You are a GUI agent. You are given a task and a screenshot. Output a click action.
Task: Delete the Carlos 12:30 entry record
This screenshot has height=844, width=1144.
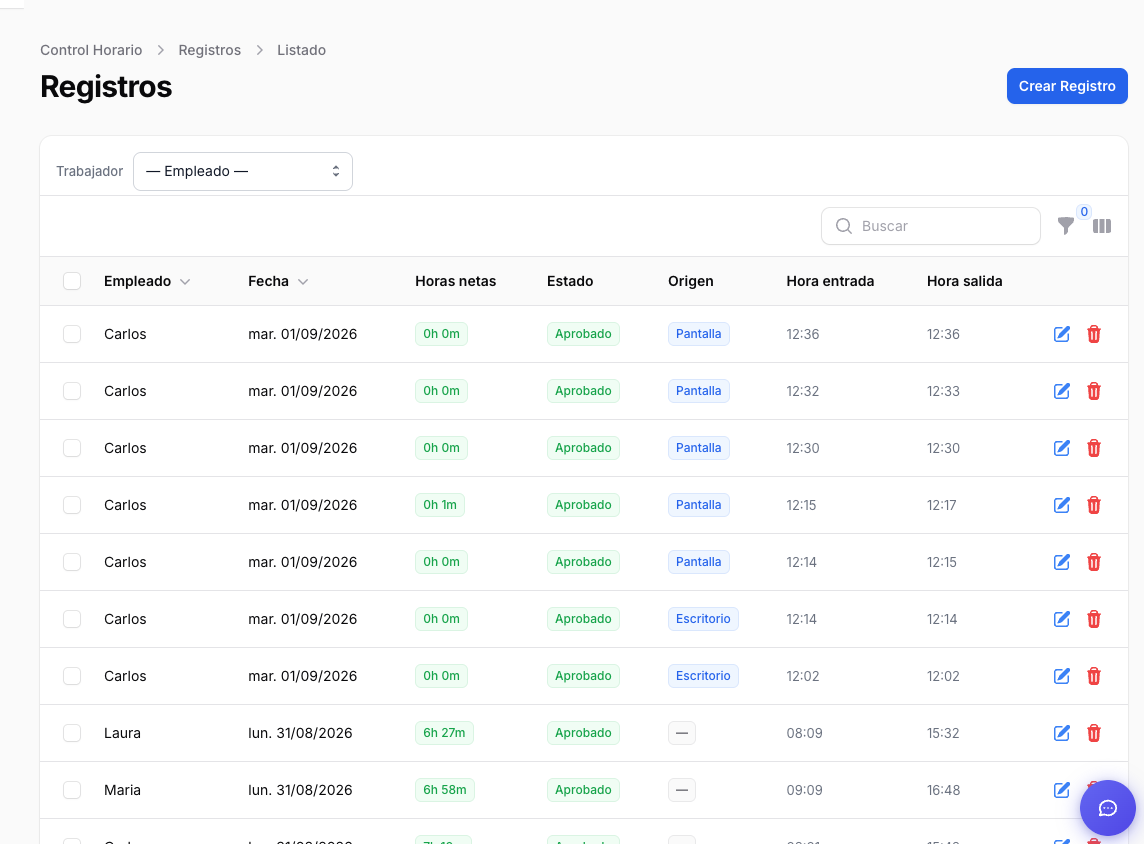tap(1094, 448)
